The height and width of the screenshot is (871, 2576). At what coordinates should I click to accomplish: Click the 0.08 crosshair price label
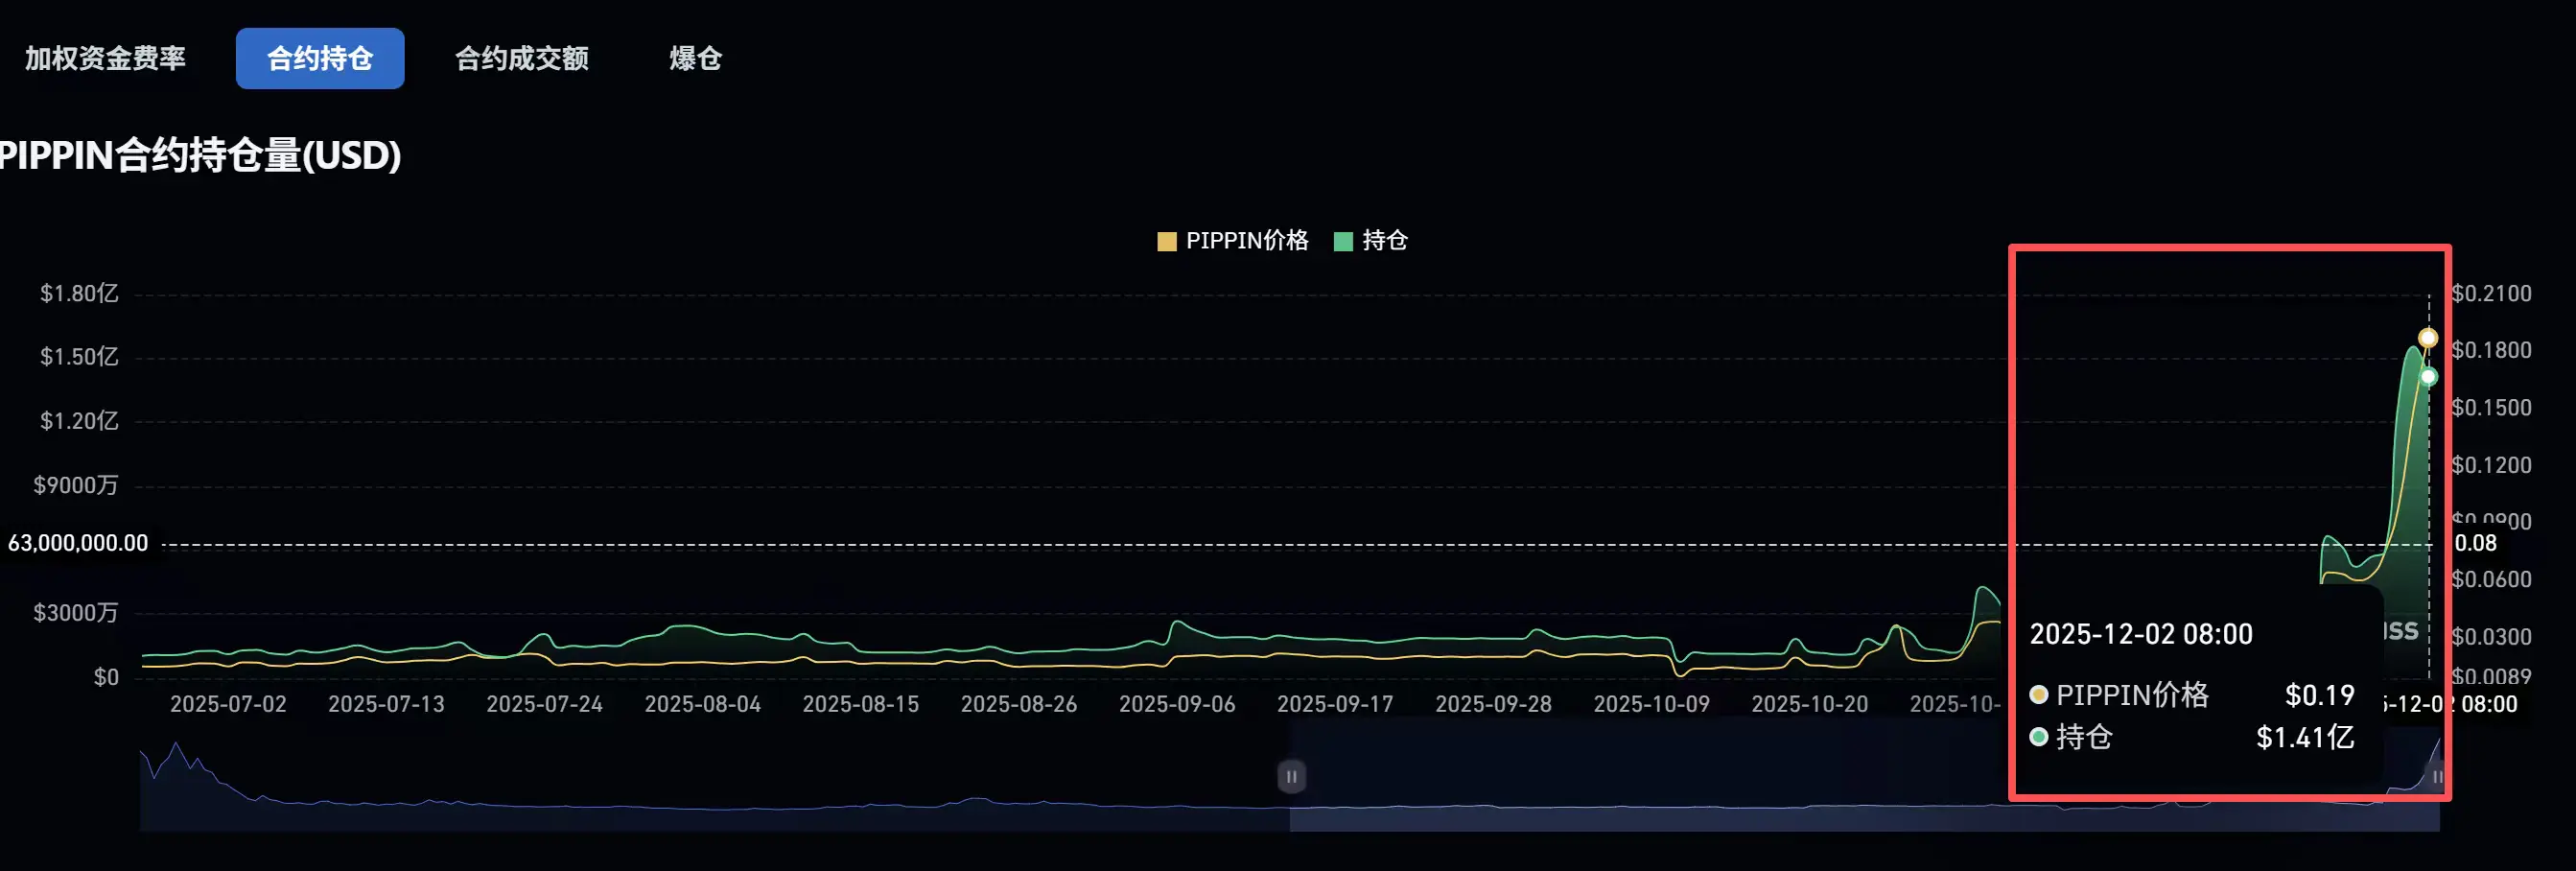(2476, 543)
